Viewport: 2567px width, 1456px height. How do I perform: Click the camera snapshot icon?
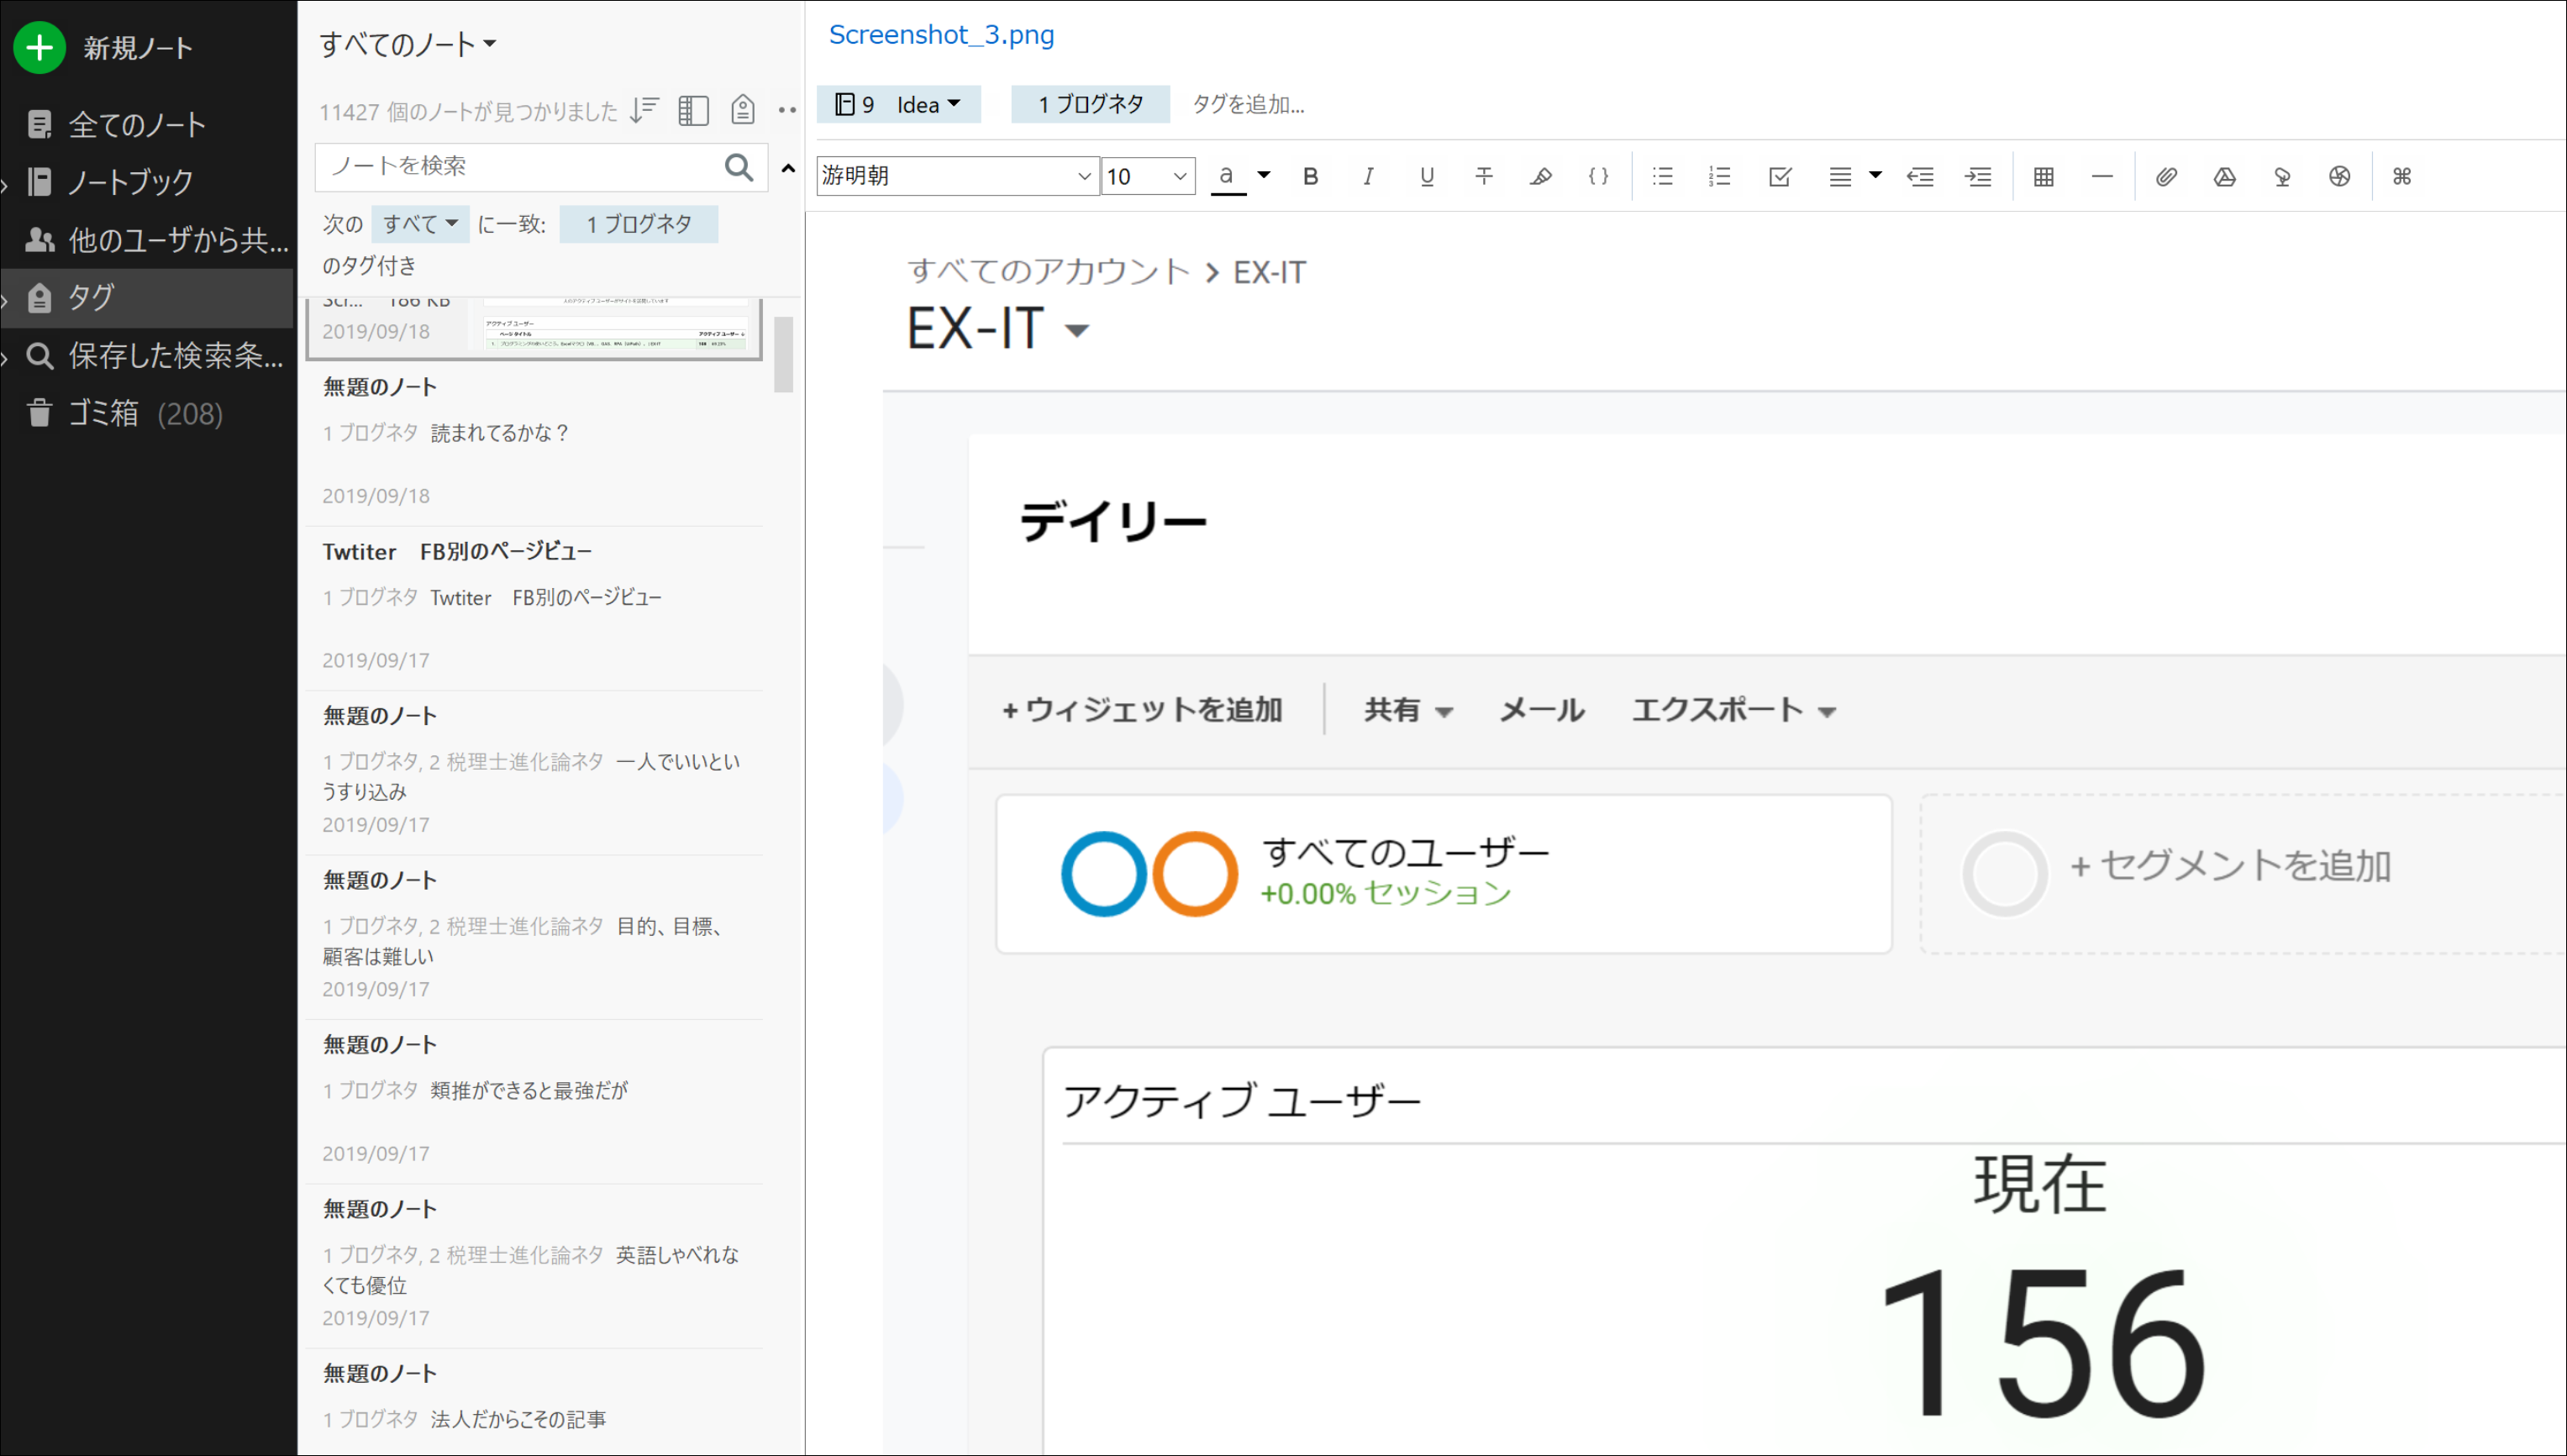point(2339,177)
